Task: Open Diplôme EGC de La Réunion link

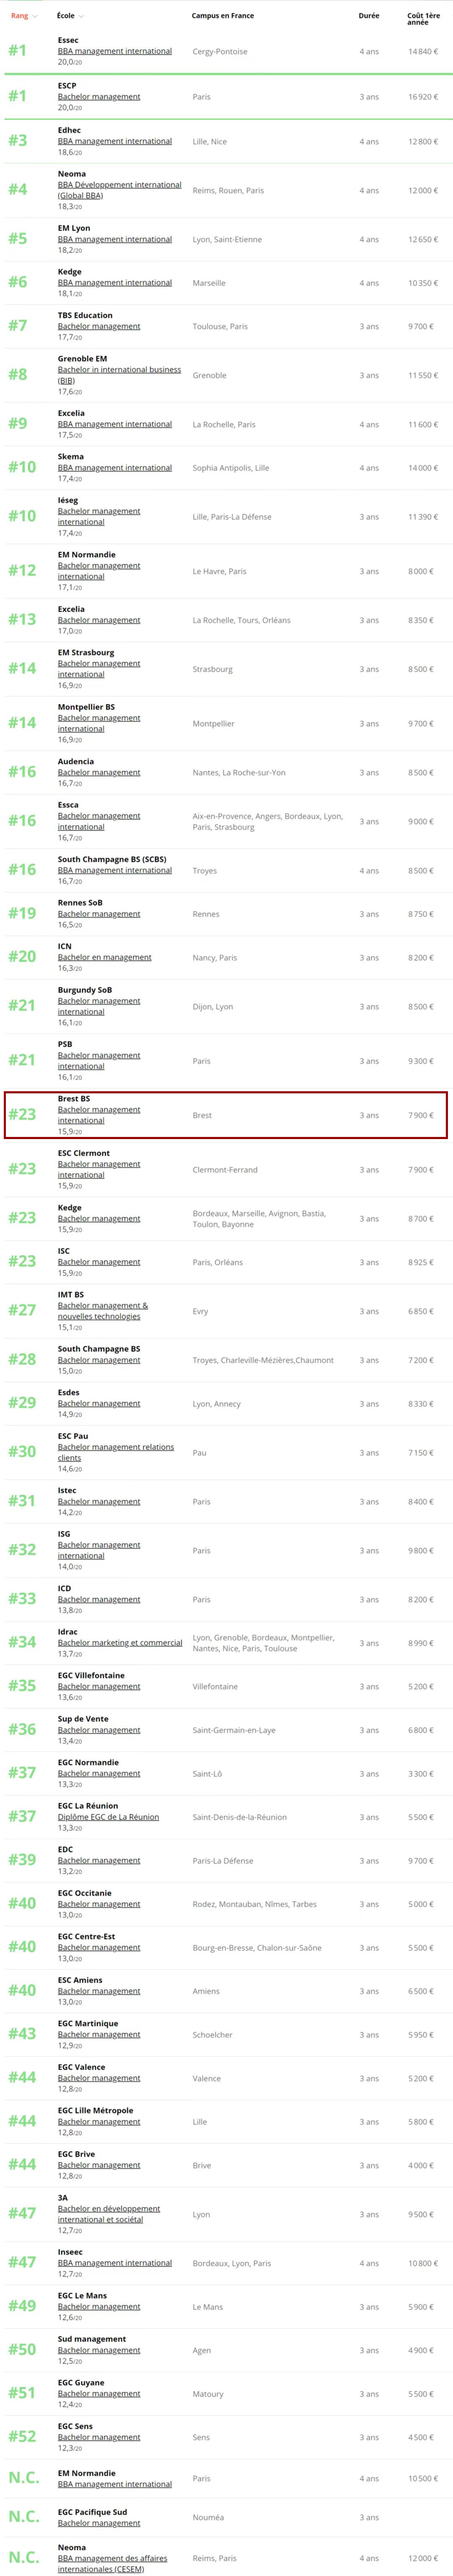Action: pyautogui.click(x=108, y=1816)
